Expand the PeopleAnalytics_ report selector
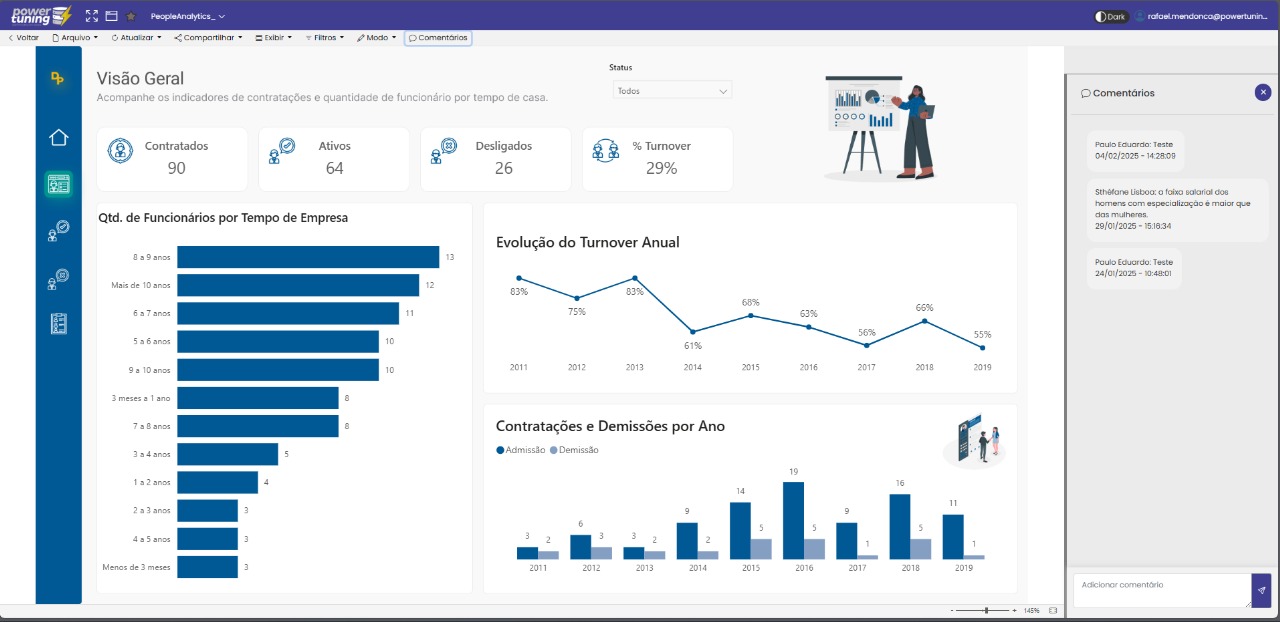The height and width of the screenshot is (622, 1280). click(x=188, y=16)
